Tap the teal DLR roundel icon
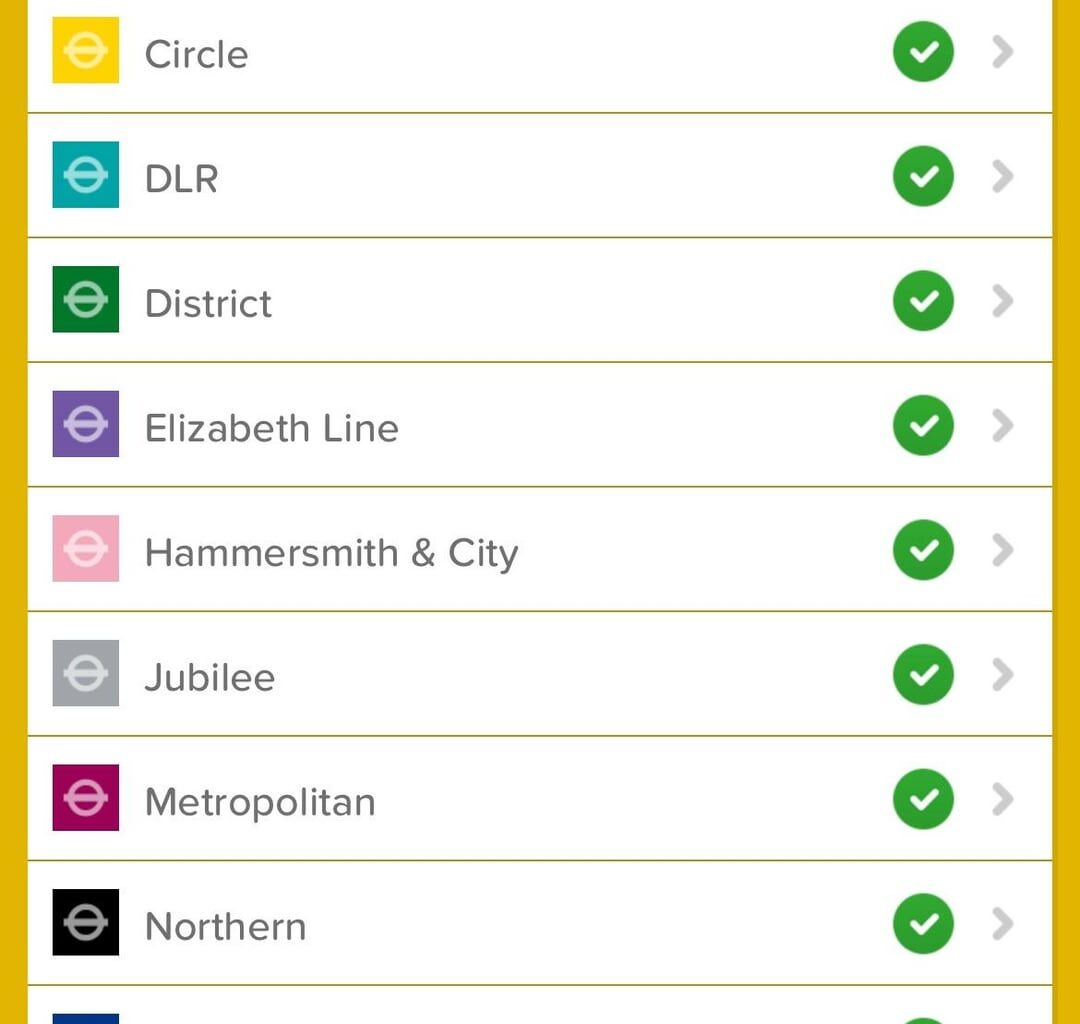The height and width of the screenshot is (1024, 1080). tap(85, 175)
